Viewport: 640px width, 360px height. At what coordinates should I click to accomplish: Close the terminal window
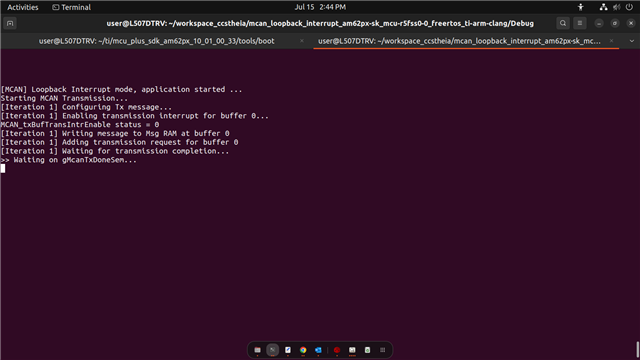[x=631, y=23]
